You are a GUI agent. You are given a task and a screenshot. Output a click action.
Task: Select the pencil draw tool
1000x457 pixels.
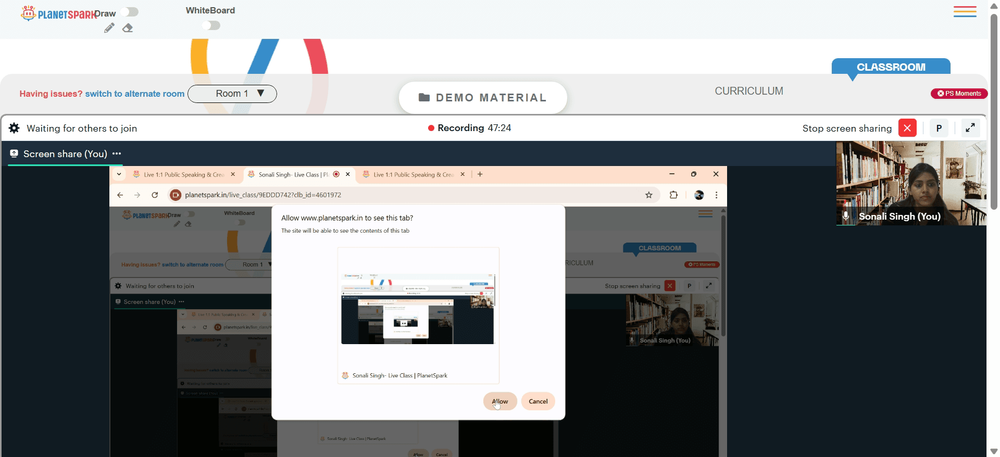(x=109, y=28)
